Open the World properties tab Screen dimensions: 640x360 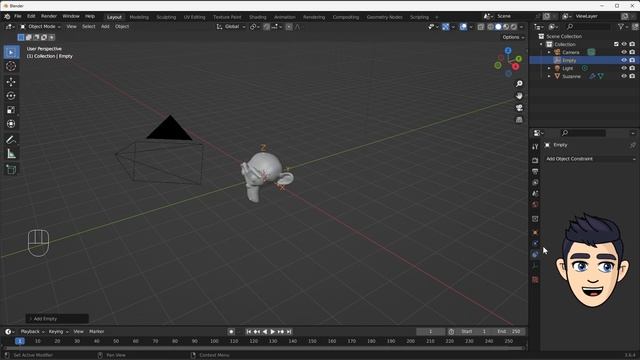point(535,204)
